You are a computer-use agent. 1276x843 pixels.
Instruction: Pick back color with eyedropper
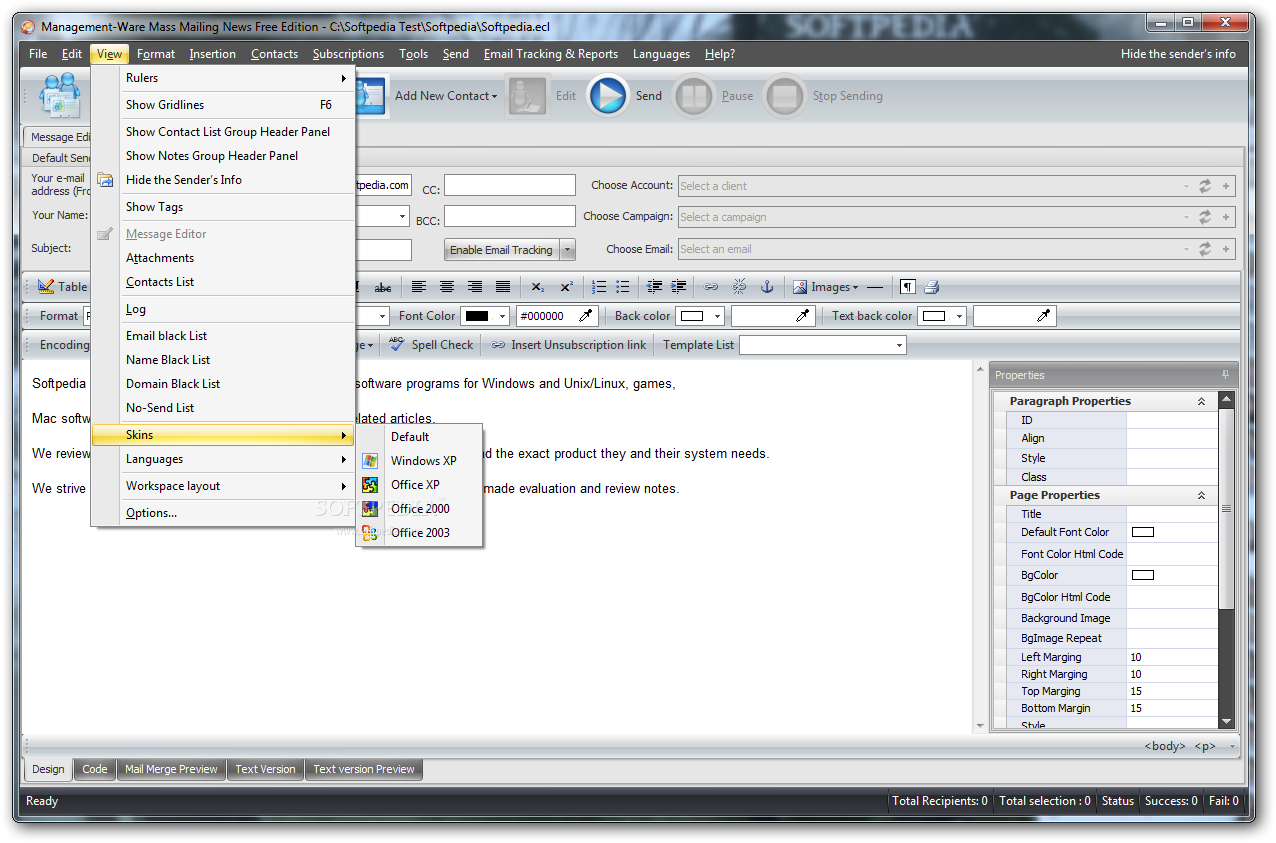pyautogui.click(x=802, y=316)
